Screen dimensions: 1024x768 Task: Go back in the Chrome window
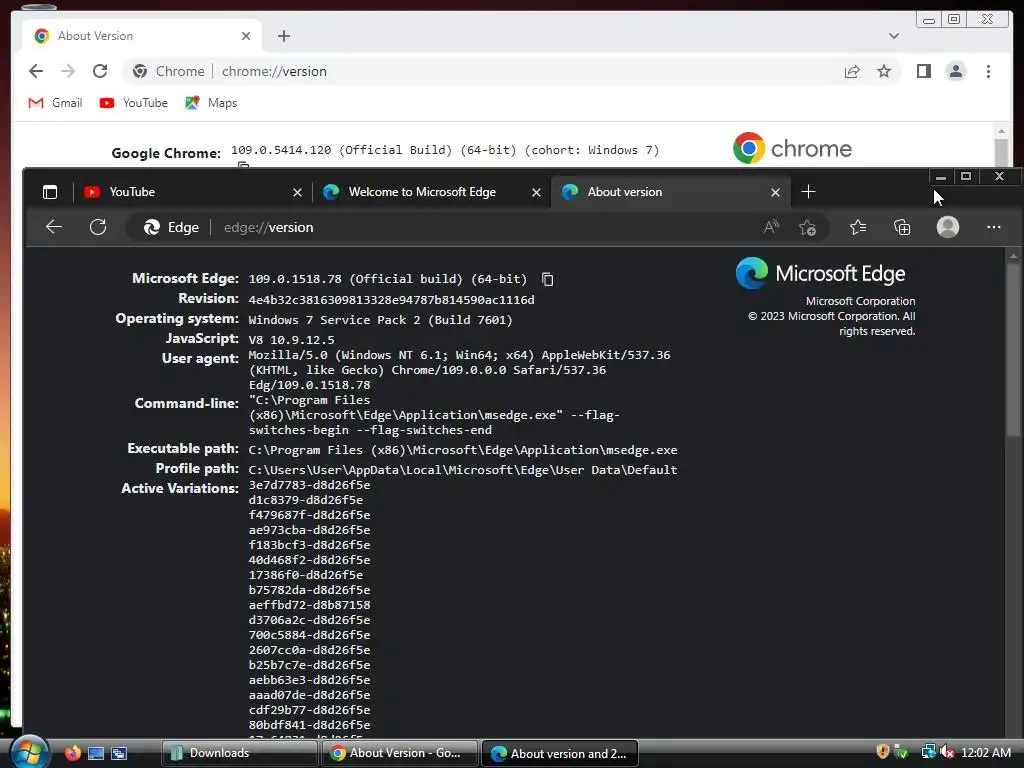pos(36,71)
